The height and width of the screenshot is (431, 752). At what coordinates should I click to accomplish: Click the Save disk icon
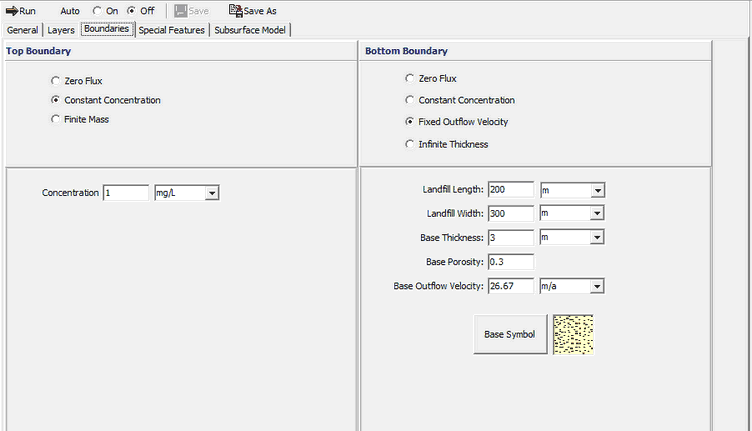pos(180,11)
